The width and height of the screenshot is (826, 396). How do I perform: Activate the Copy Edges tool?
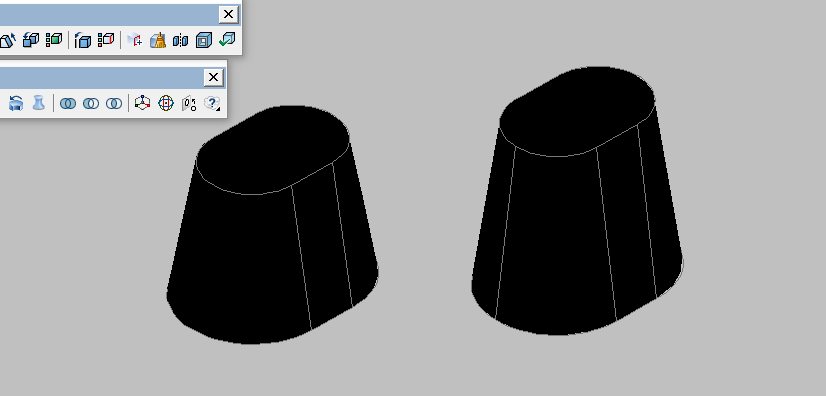[82, 40]
